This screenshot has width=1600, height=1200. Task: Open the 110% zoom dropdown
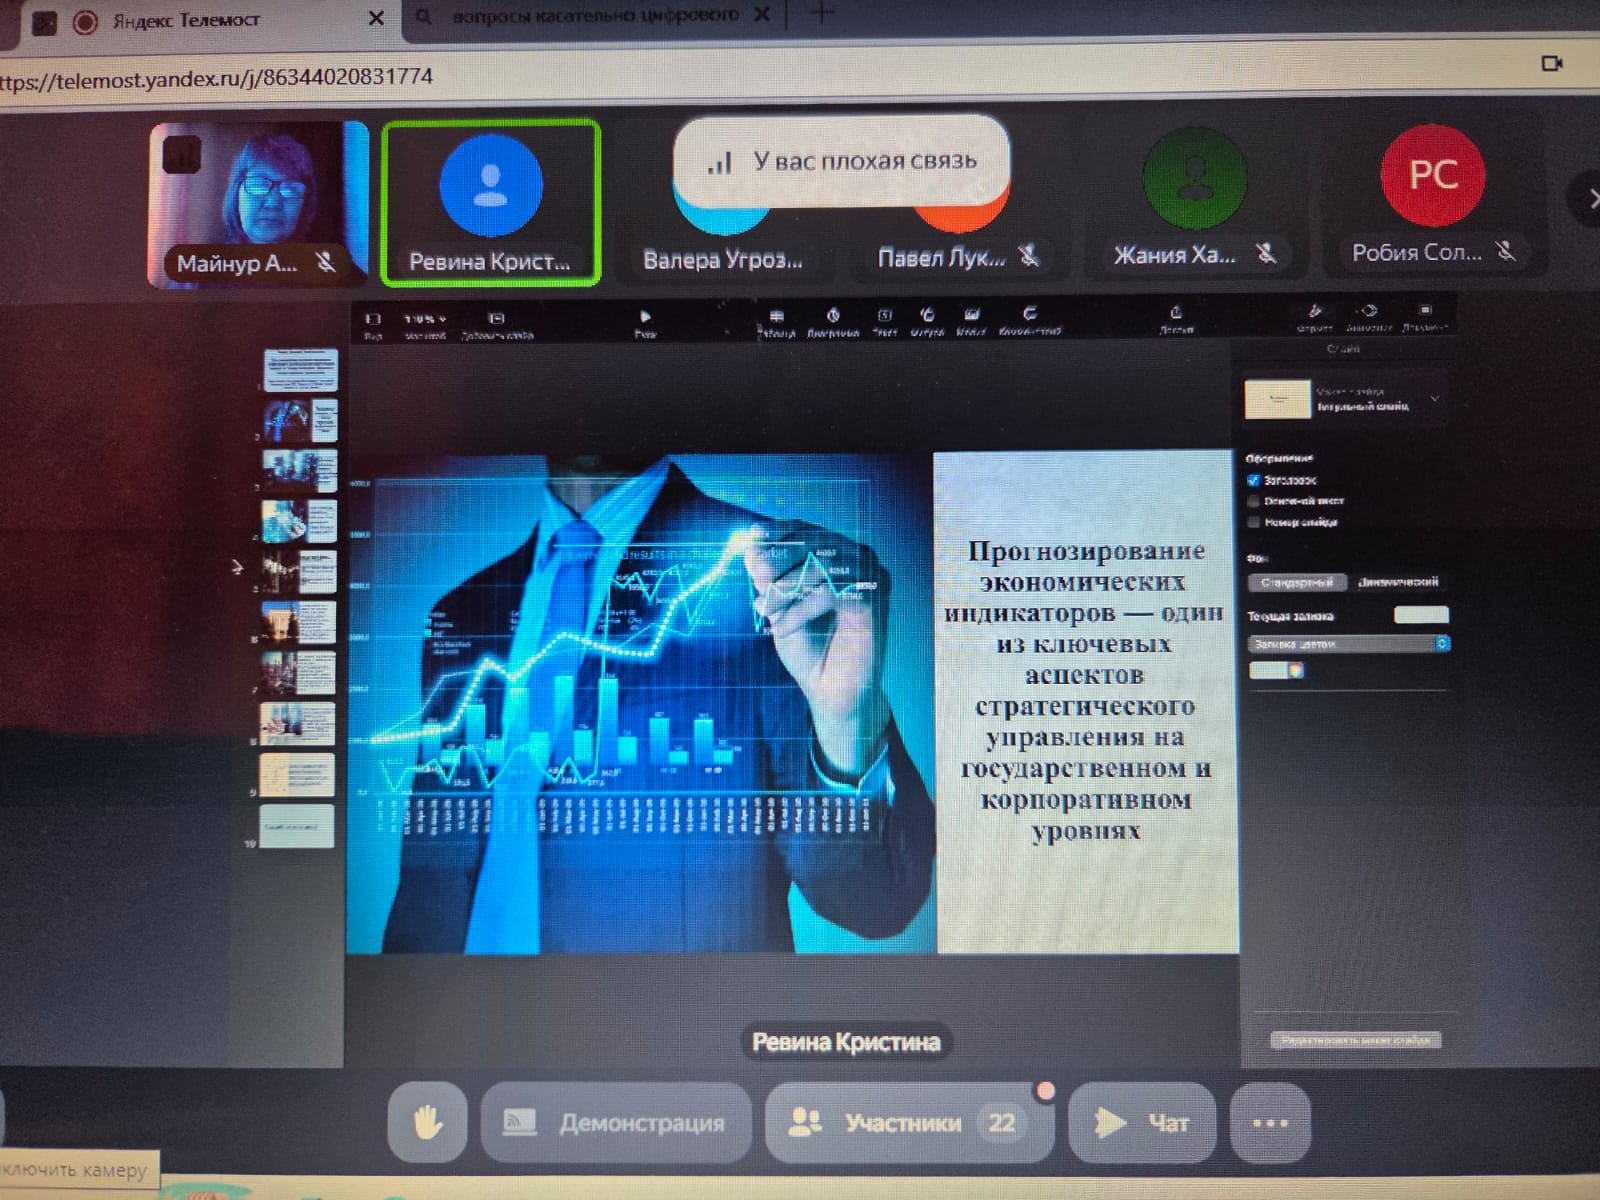(425, 320)
